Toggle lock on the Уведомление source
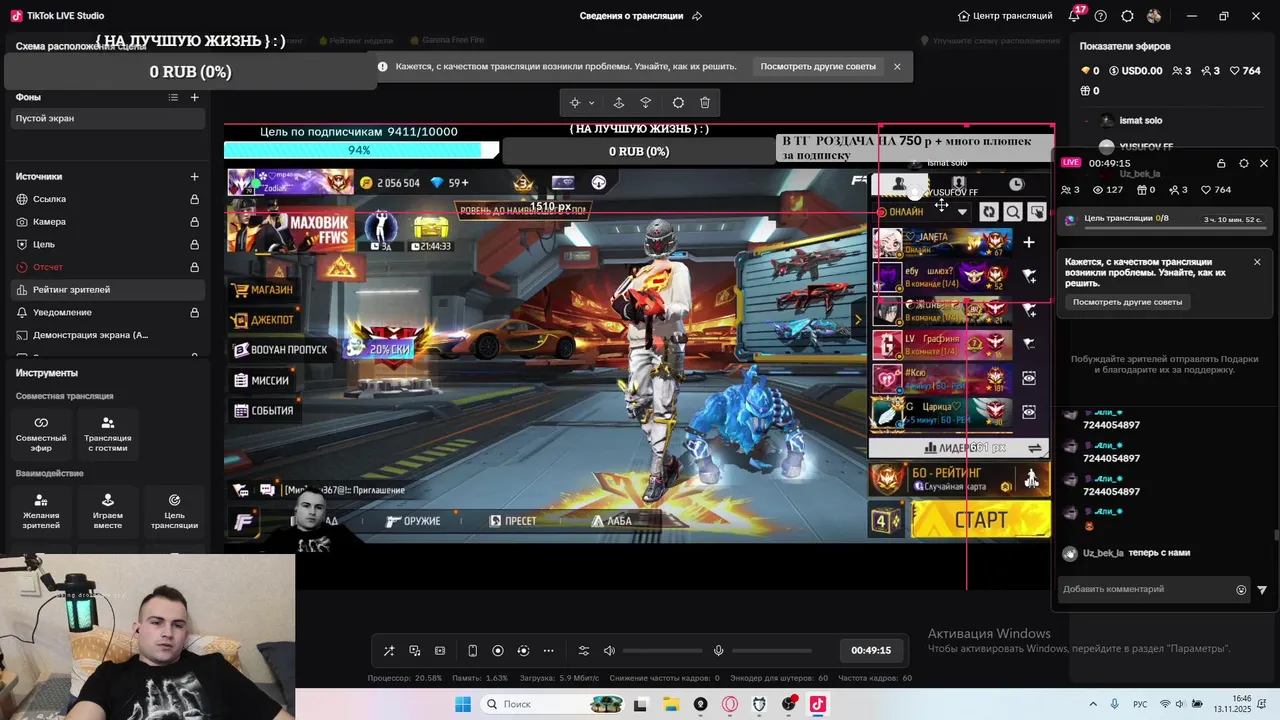The width and height of the screenshot is (1280, 720). click(194, 312)
